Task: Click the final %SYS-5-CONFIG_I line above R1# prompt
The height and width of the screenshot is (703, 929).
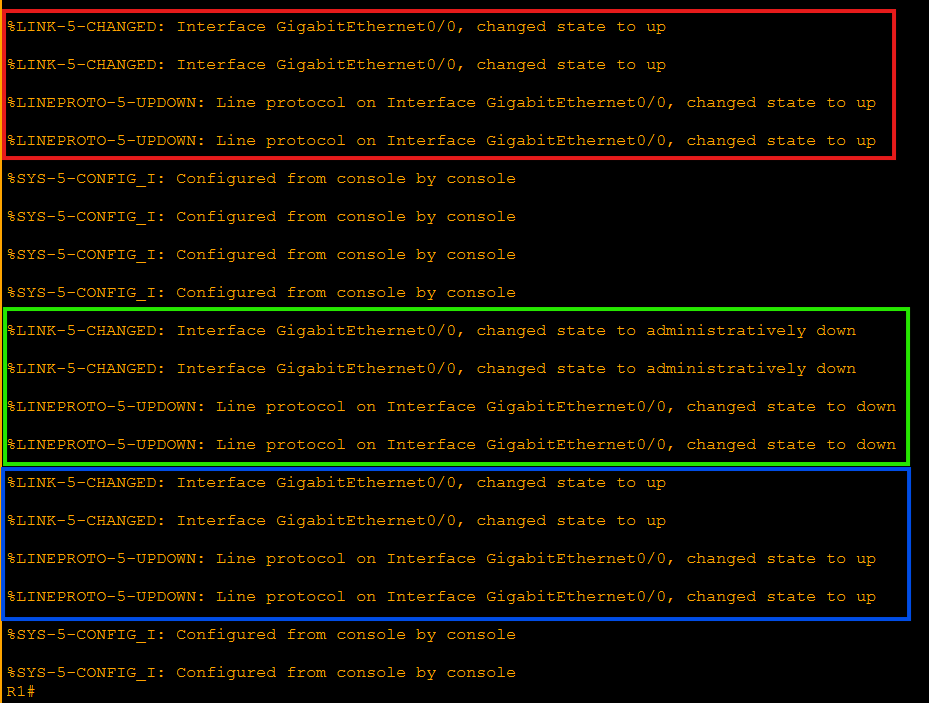Action: [x=261, y=673]
